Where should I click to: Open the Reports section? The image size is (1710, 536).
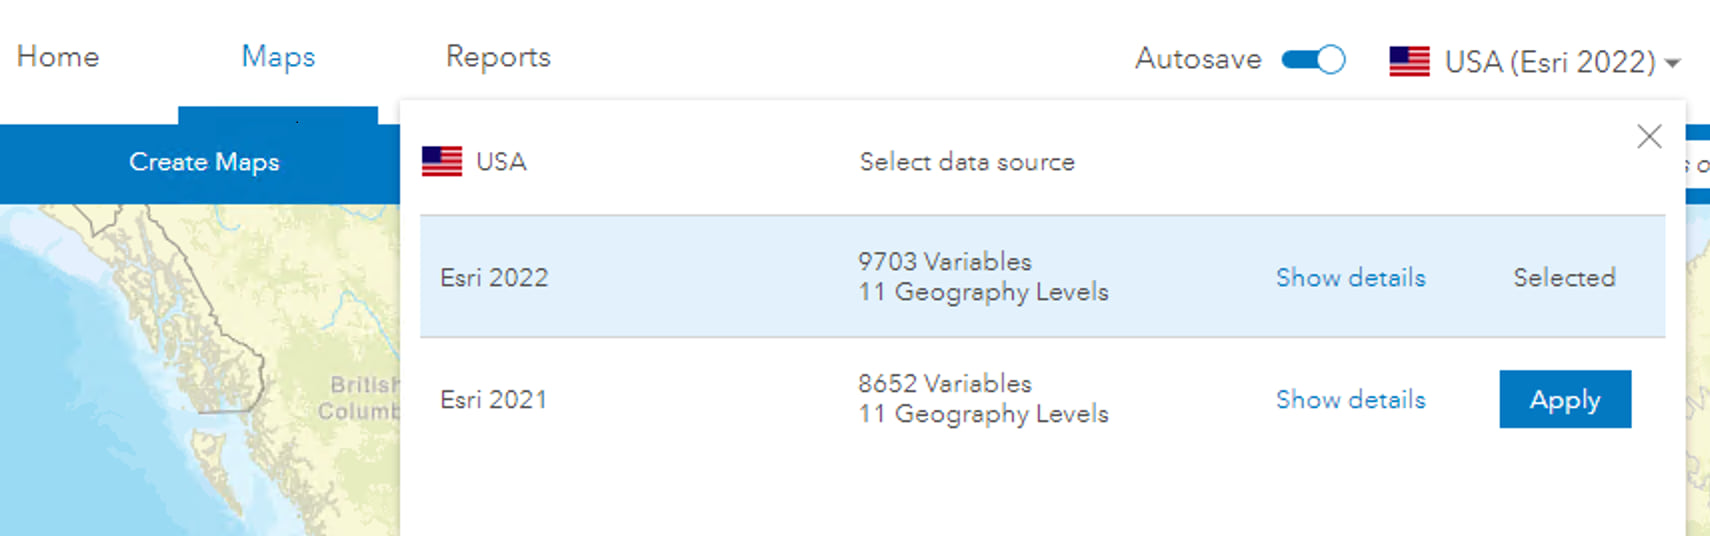click(498, 57)
